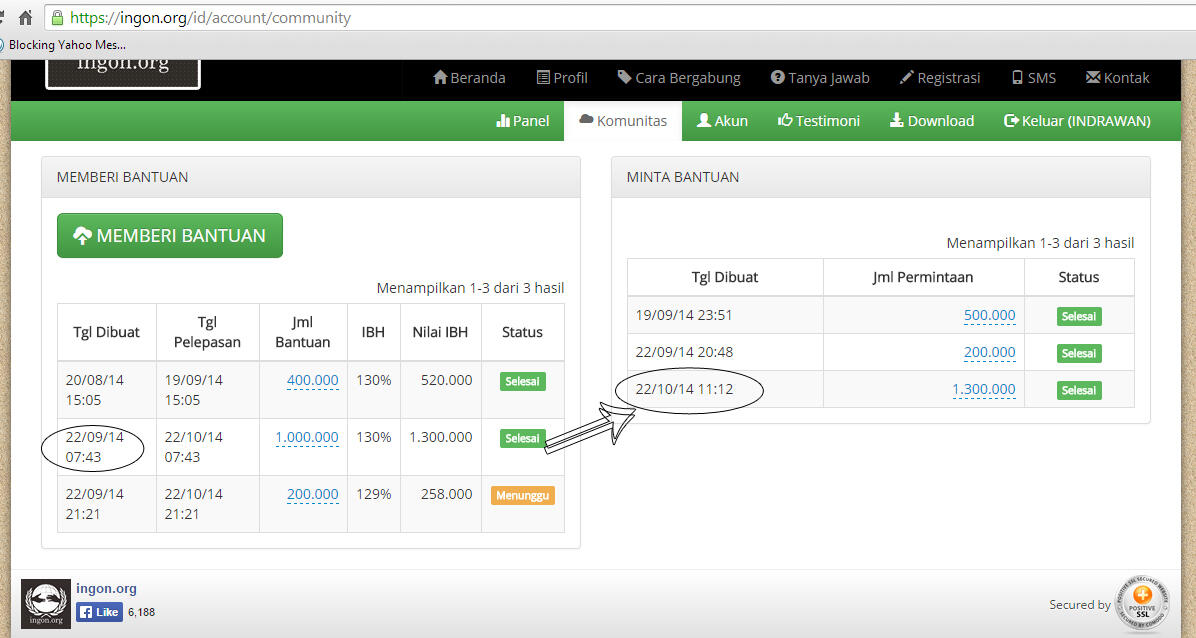
Task: Click Selesai status badge in the 400.000 row
Action: click(522, 382)
